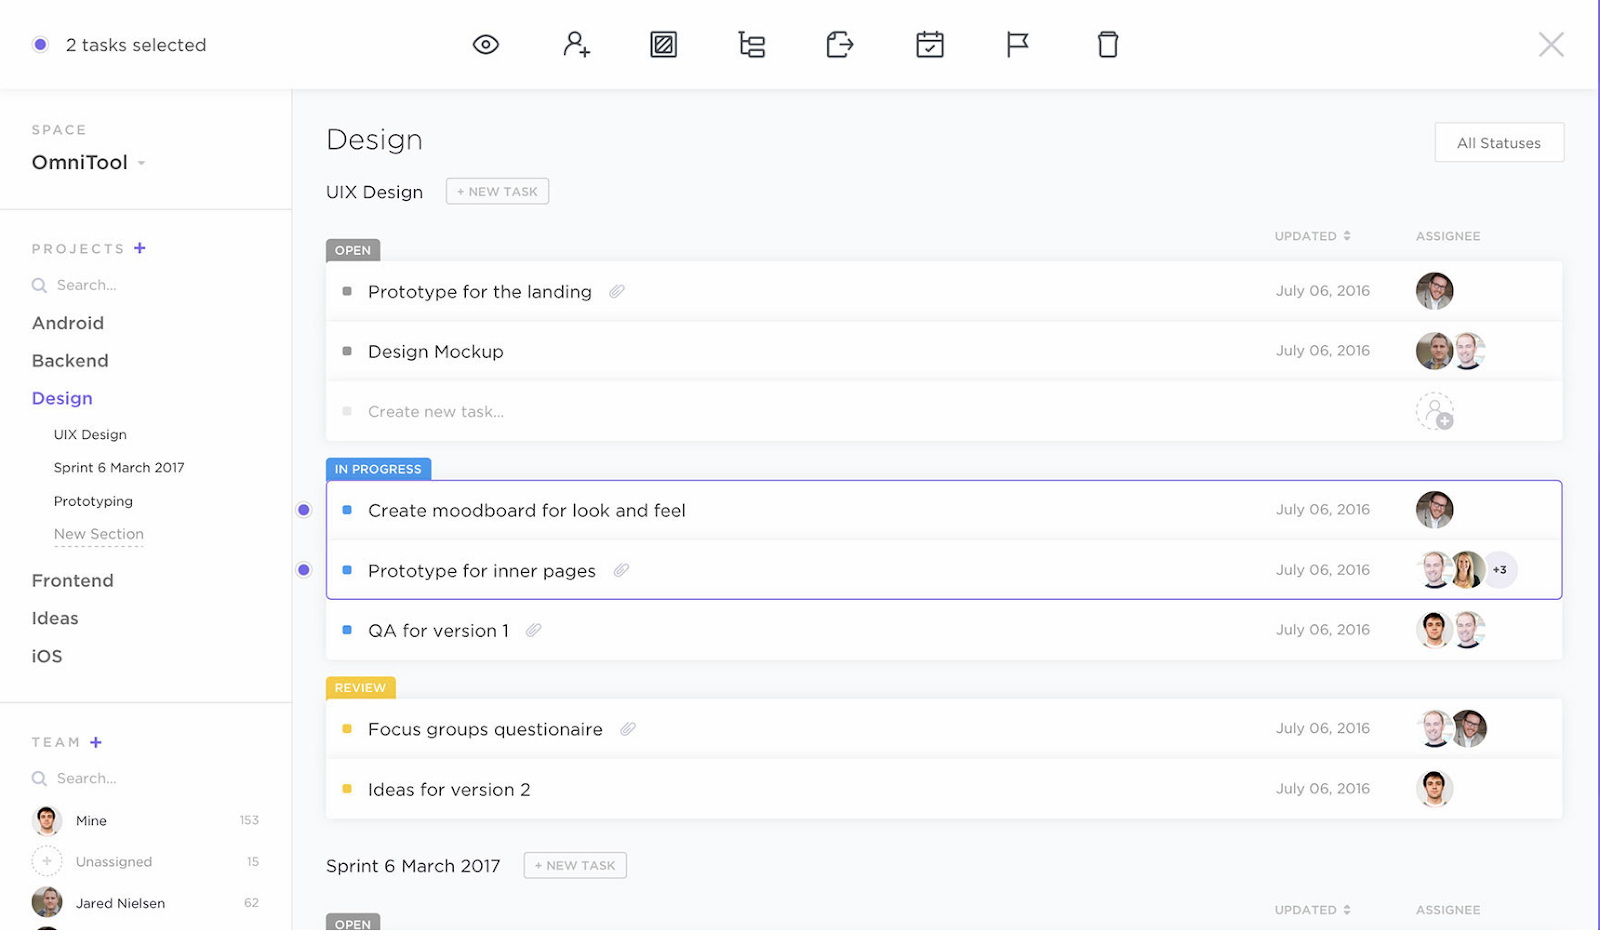Viewport: 1600px width, 945px height.
Task: Open the Backend project
Action: point(70,361)
